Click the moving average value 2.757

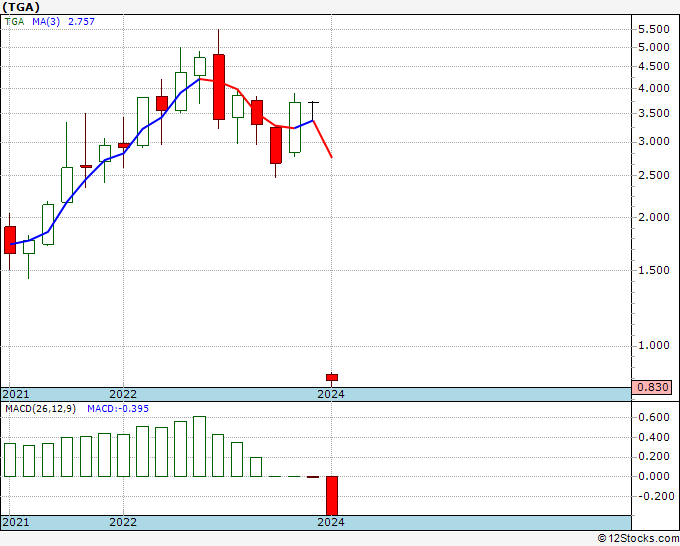click(x=81, y=21)
